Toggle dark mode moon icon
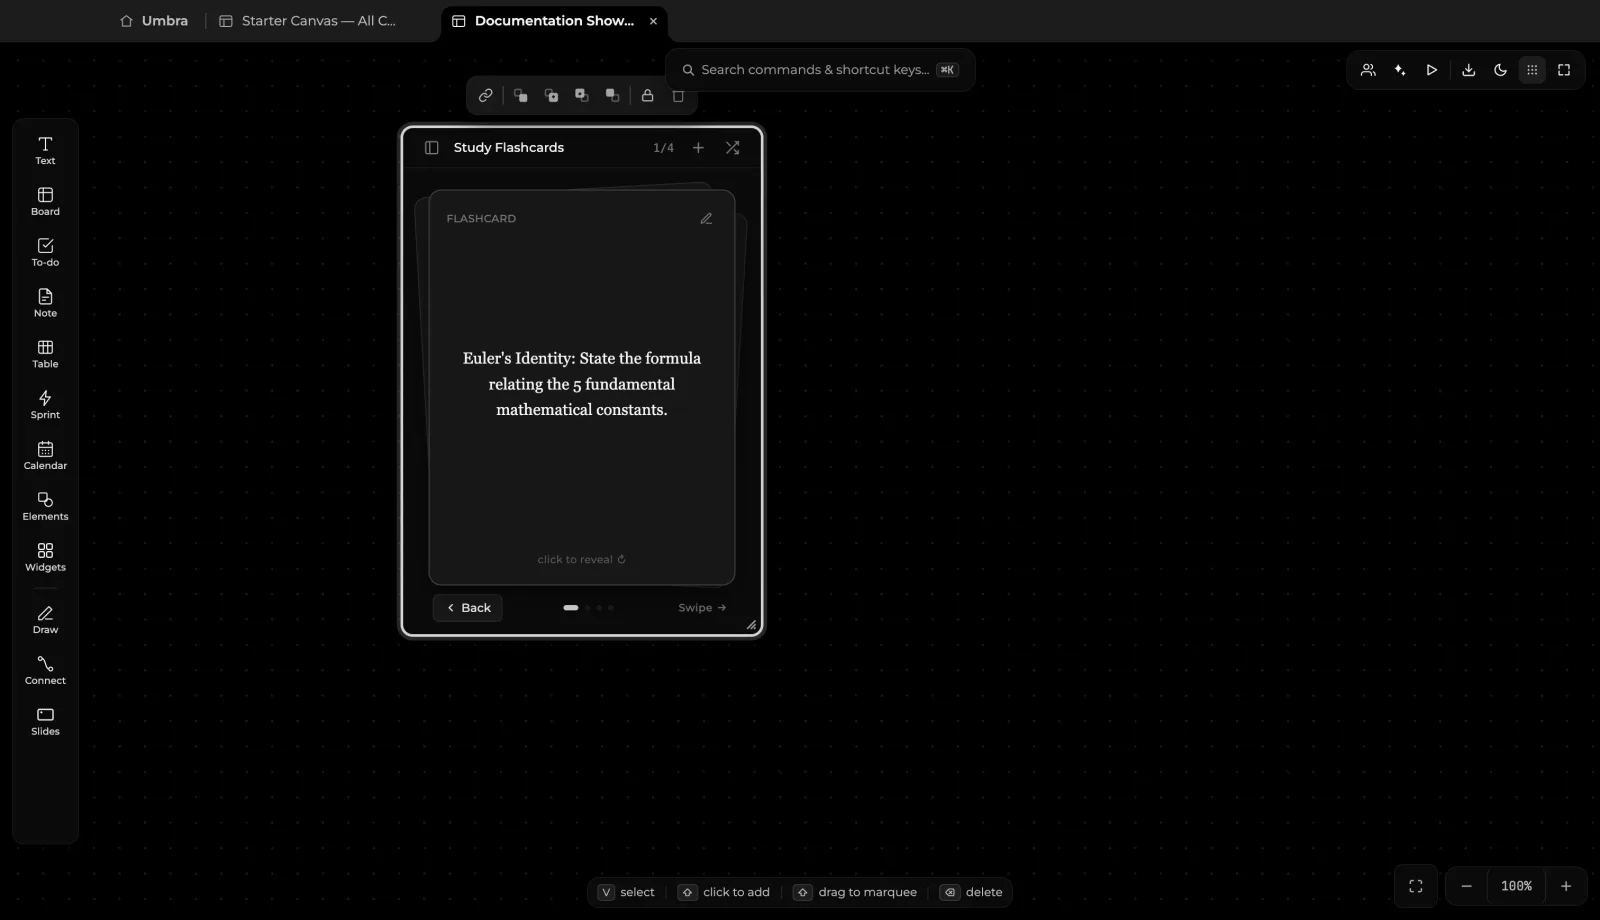1600x920 pixels. pos(1500,70)
